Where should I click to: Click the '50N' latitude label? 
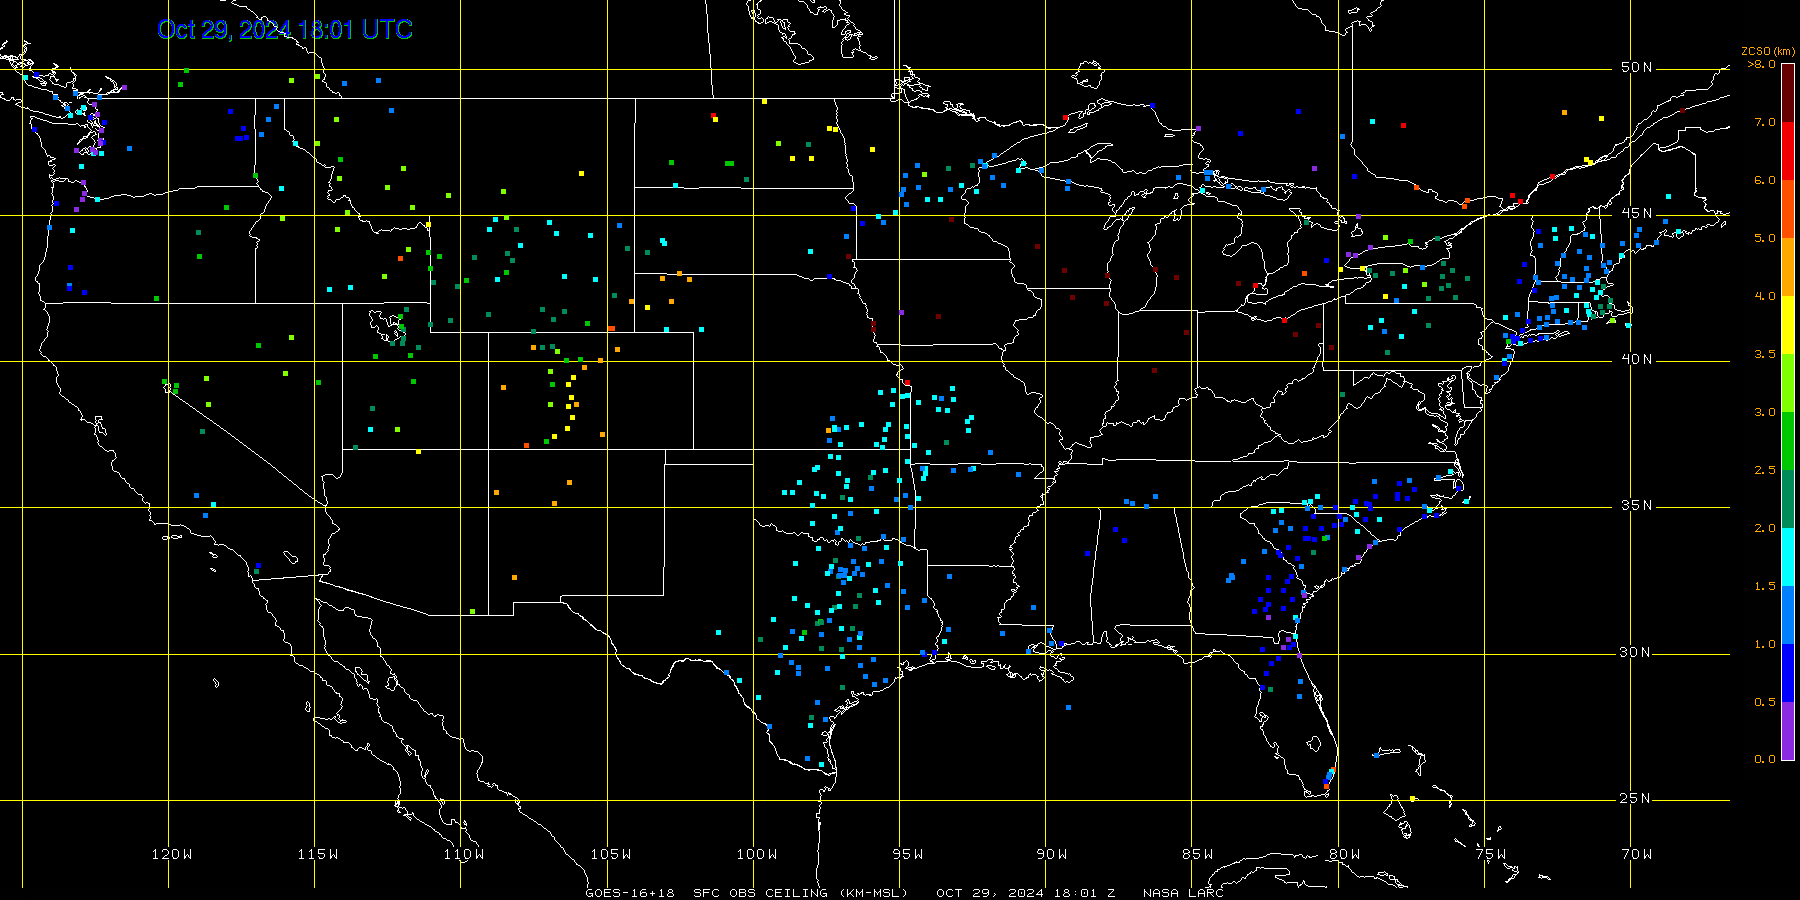tap(1637, 67)
